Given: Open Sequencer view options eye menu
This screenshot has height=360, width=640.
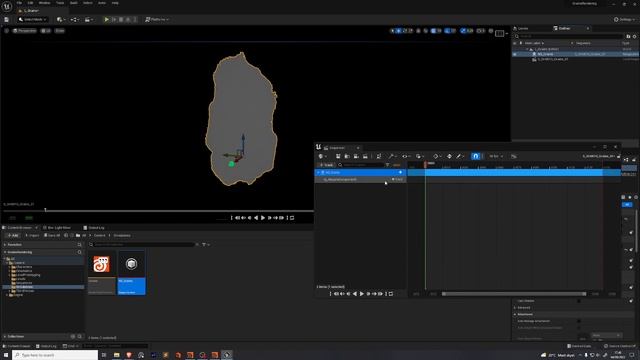Looking at the screenshot, I should 406,156.
